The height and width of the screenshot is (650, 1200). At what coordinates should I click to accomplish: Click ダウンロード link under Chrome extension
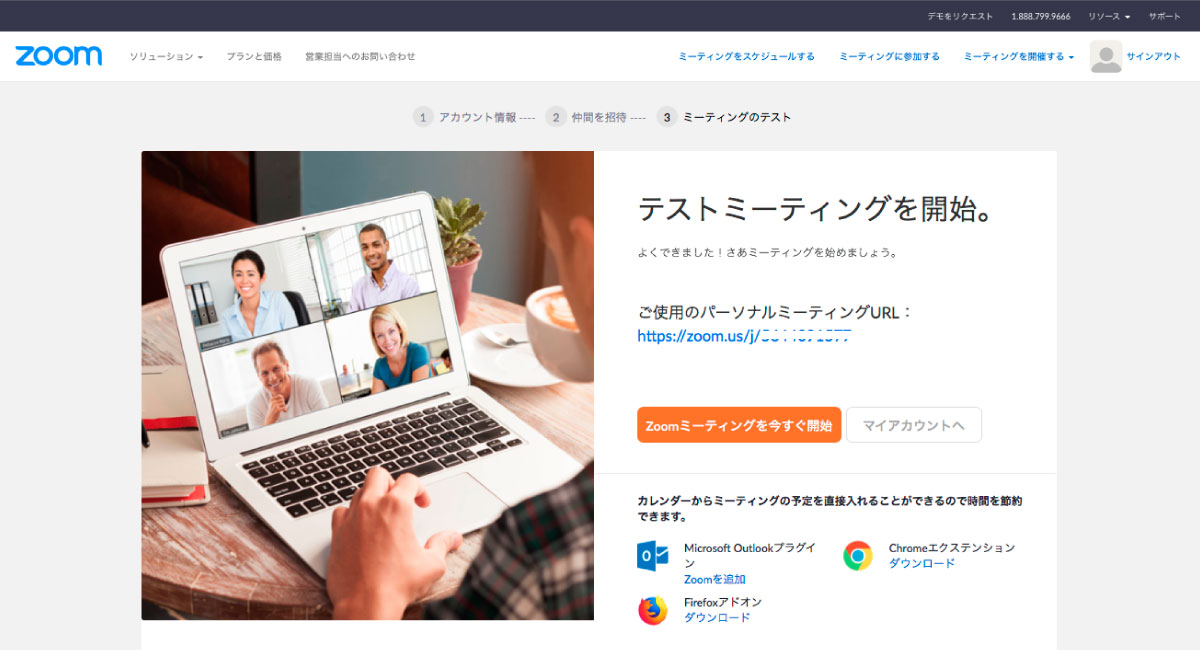(x=922, y=563)
